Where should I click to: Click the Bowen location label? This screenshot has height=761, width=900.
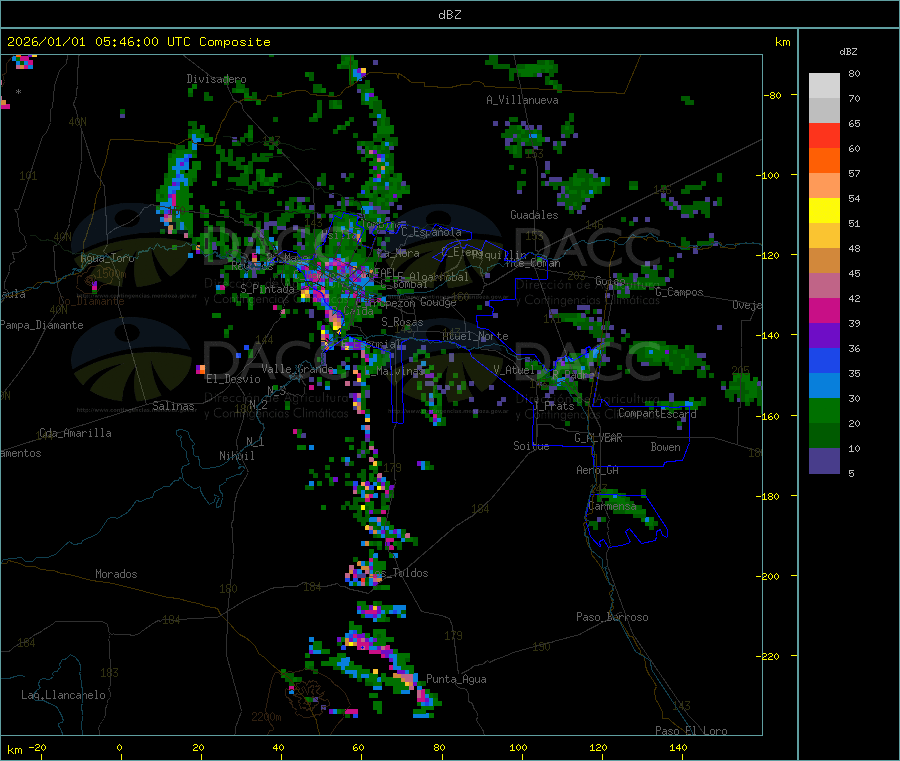(665, 447)
